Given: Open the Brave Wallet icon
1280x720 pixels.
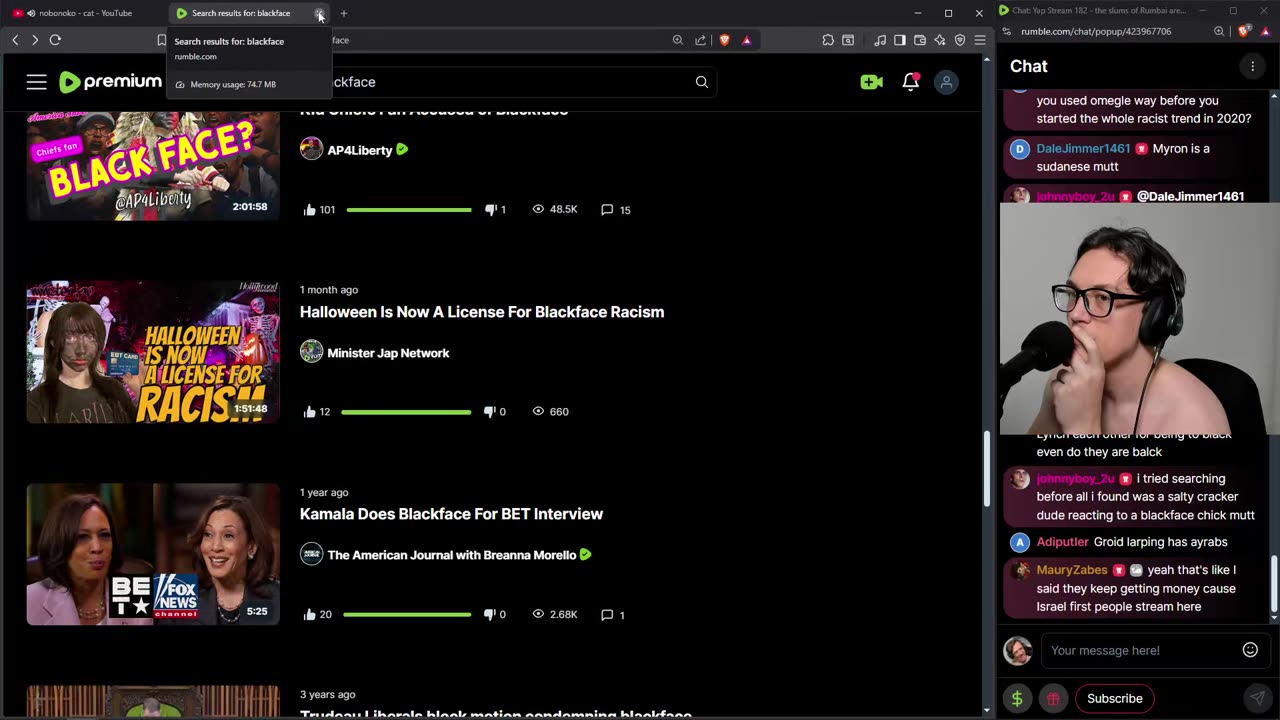Looking at the screenshot, I should (920, 40).
